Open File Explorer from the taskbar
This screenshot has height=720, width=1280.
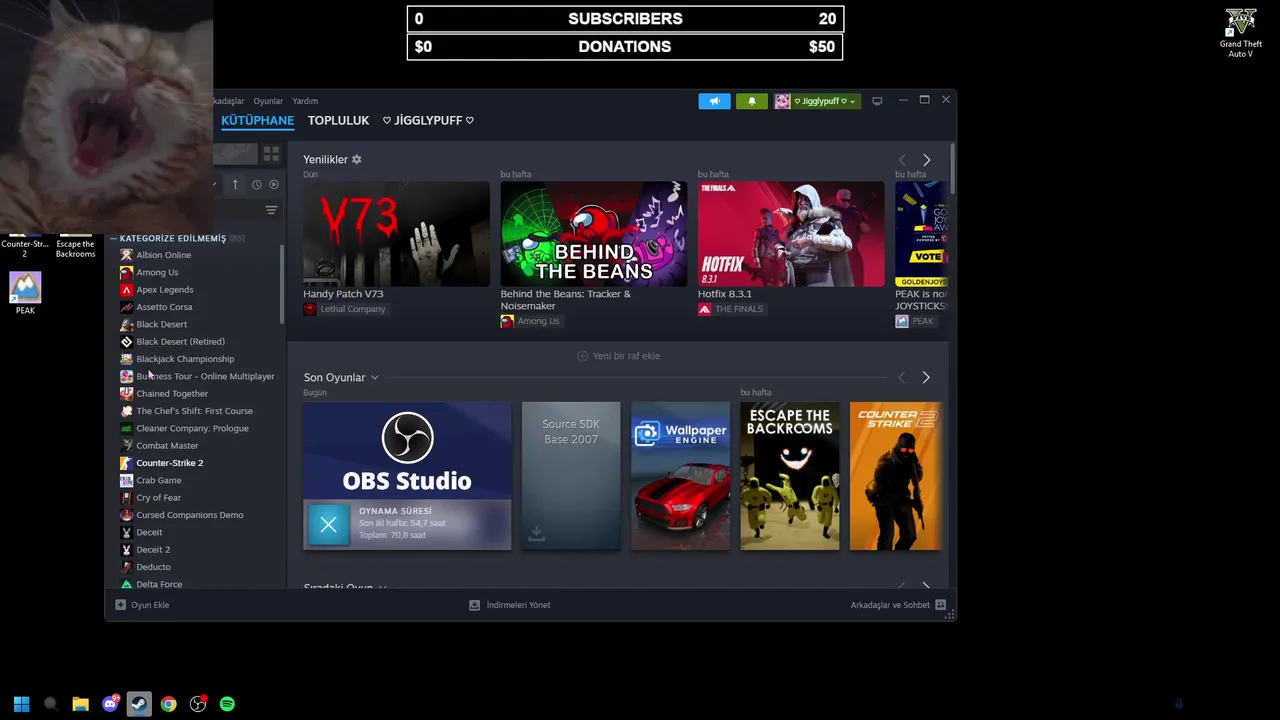[80, 704]
